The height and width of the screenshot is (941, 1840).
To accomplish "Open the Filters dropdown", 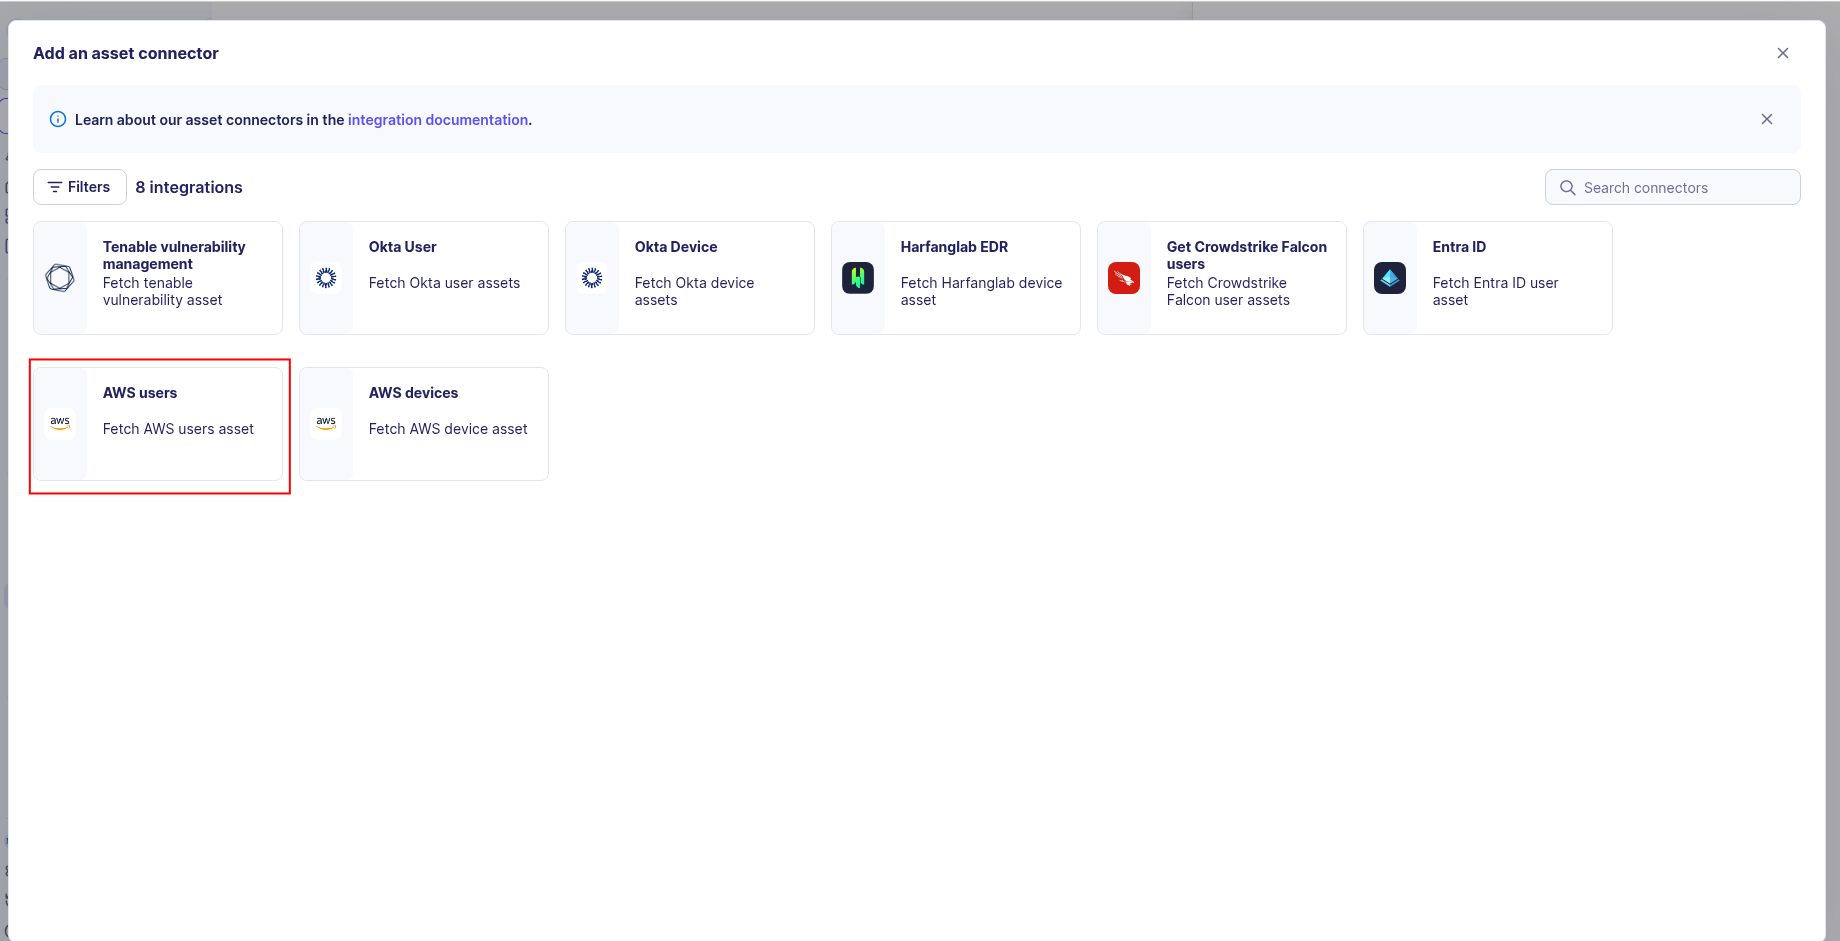I will (80, 187).
